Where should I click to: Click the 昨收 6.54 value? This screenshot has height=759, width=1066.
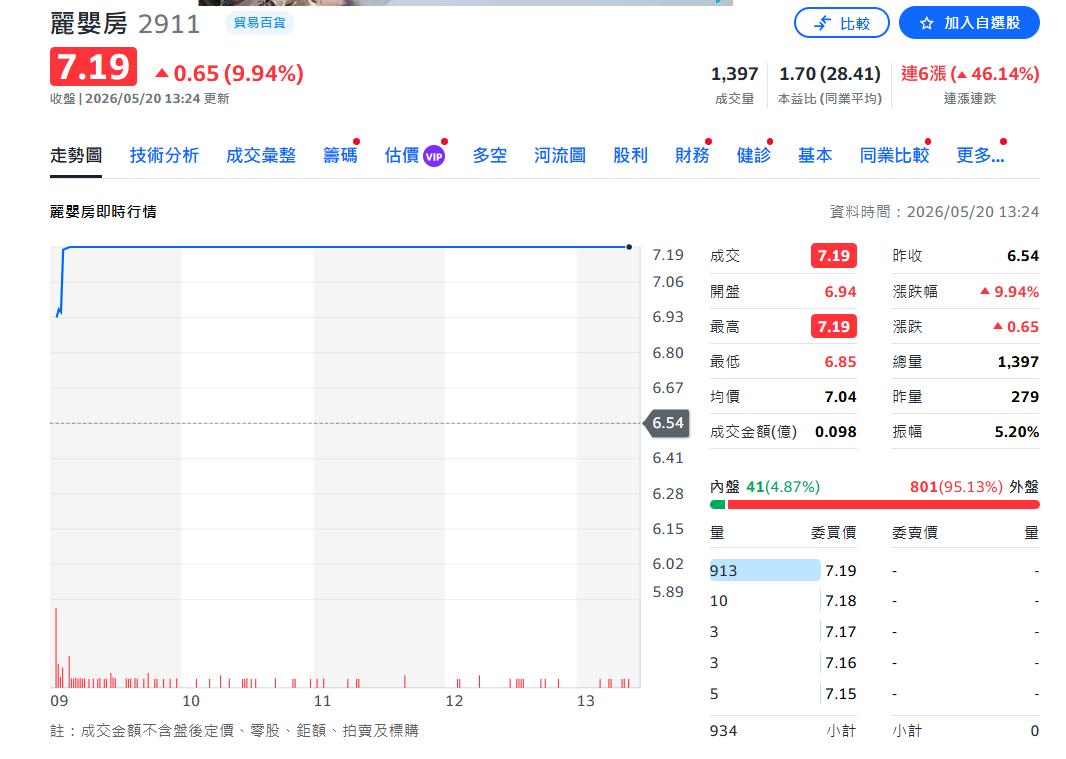[x=1022, y=256]
